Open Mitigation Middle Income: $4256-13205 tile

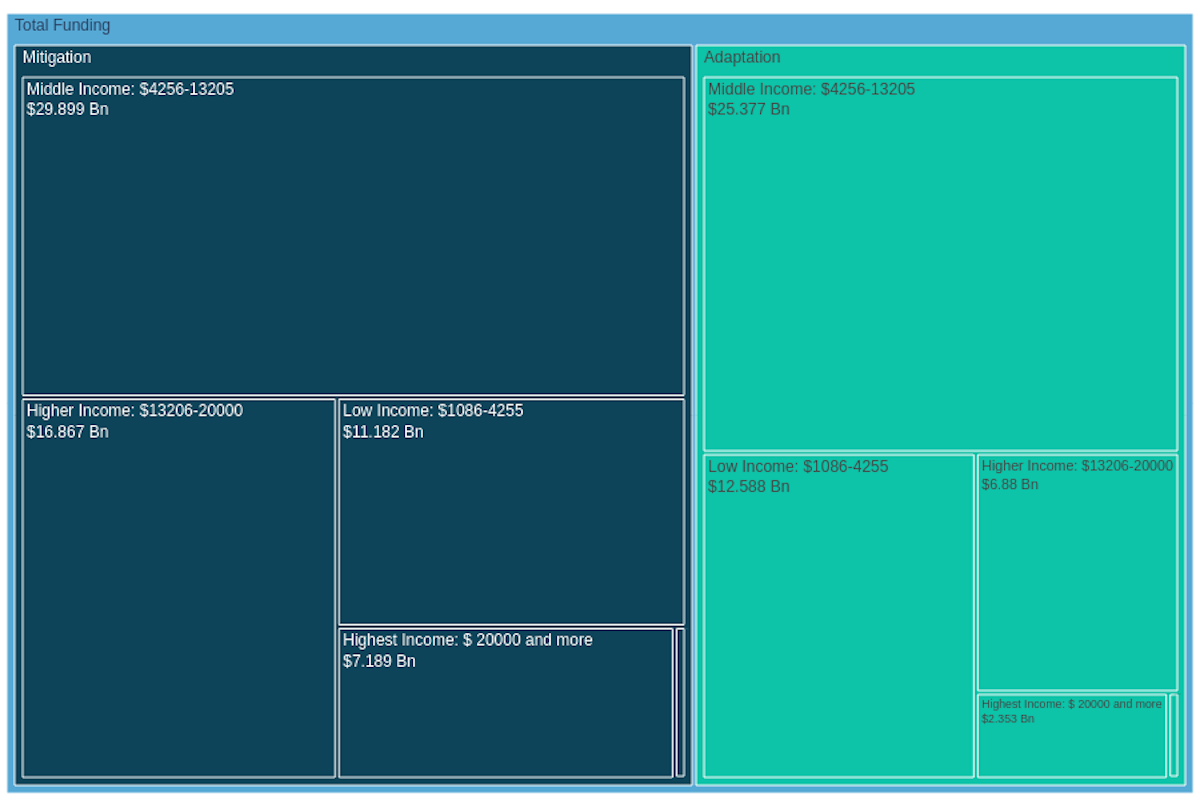click(353, 250)
